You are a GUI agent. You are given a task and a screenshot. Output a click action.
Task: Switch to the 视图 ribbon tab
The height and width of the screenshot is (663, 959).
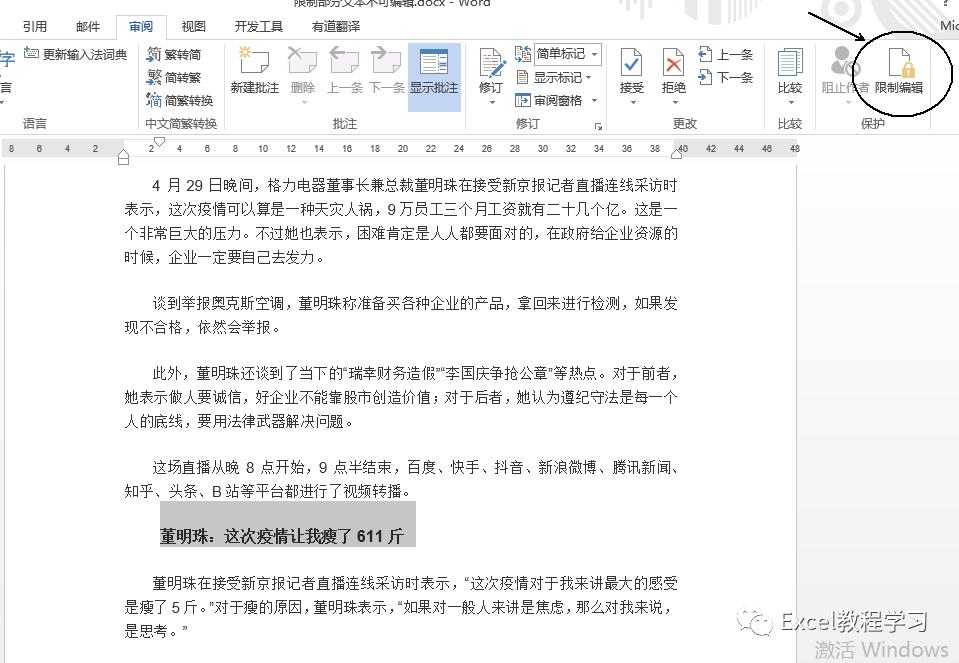[193, 26]
